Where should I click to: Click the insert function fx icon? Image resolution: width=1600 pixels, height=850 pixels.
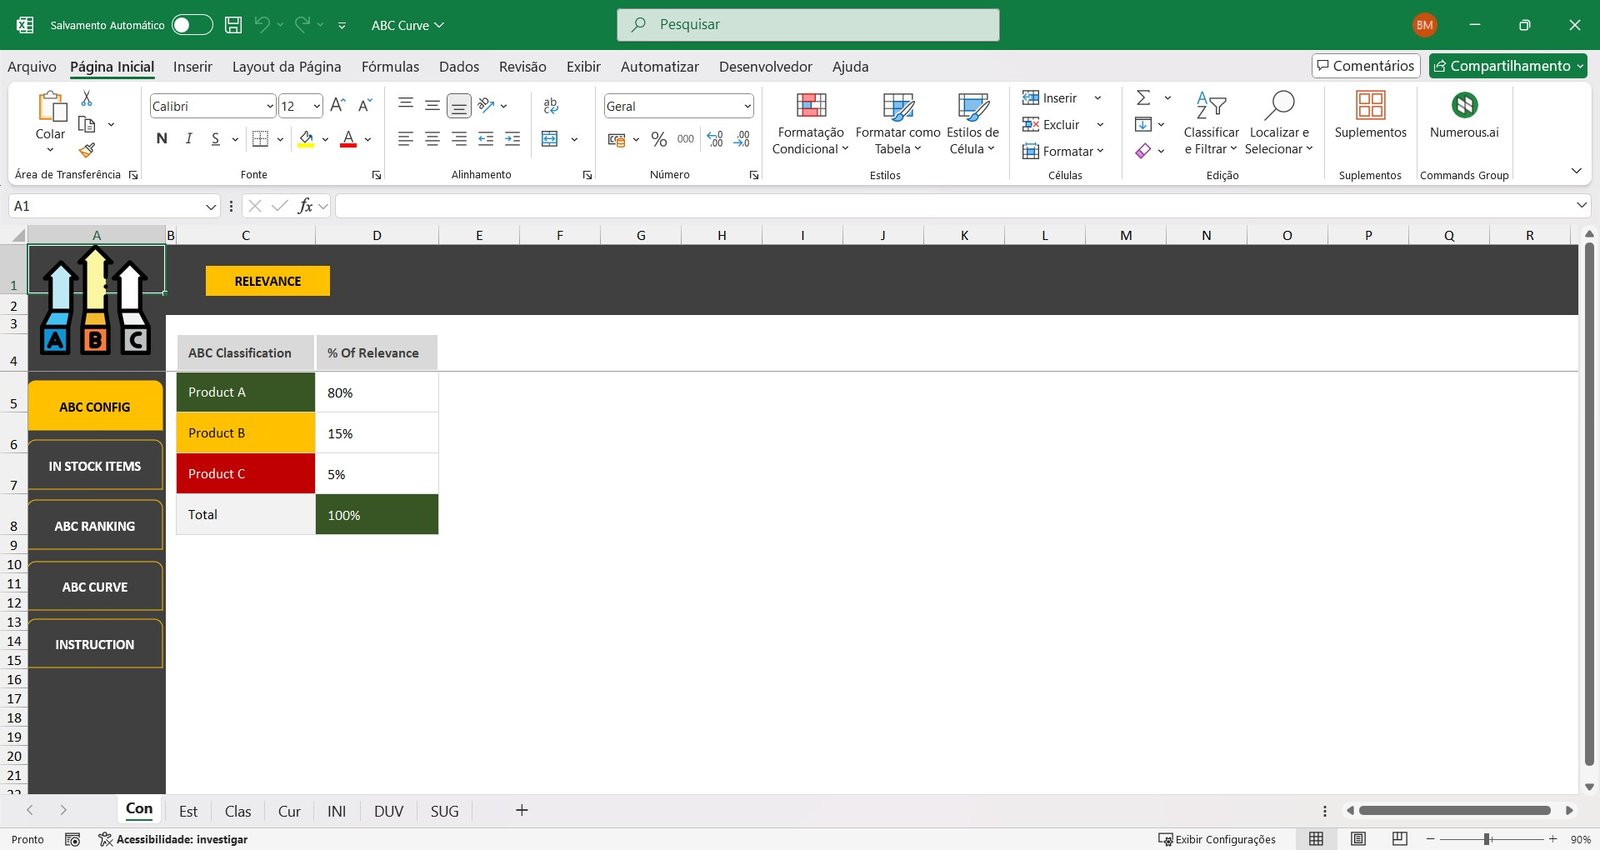[x=306, y=206]
